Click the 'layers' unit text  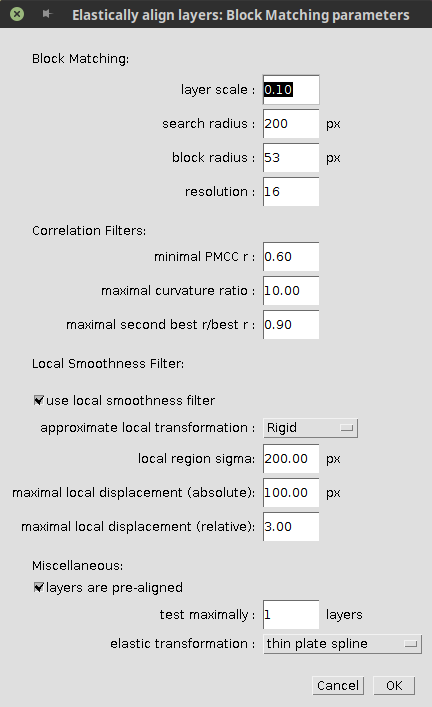[344, 615]
